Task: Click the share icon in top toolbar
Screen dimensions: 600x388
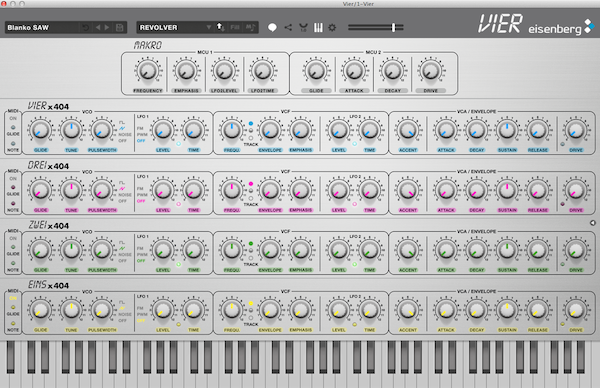Action: pos(288,27)
